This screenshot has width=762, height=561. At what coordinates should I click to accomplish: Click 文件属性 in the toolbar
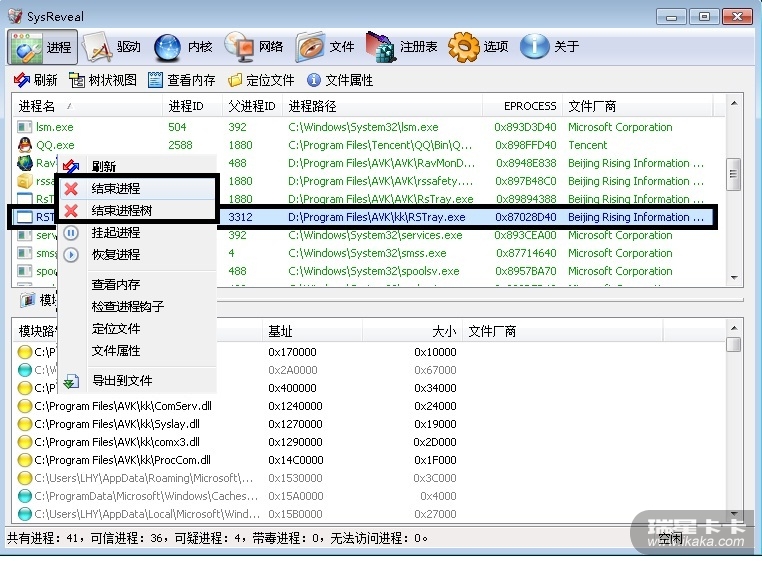tap(340, 80)
